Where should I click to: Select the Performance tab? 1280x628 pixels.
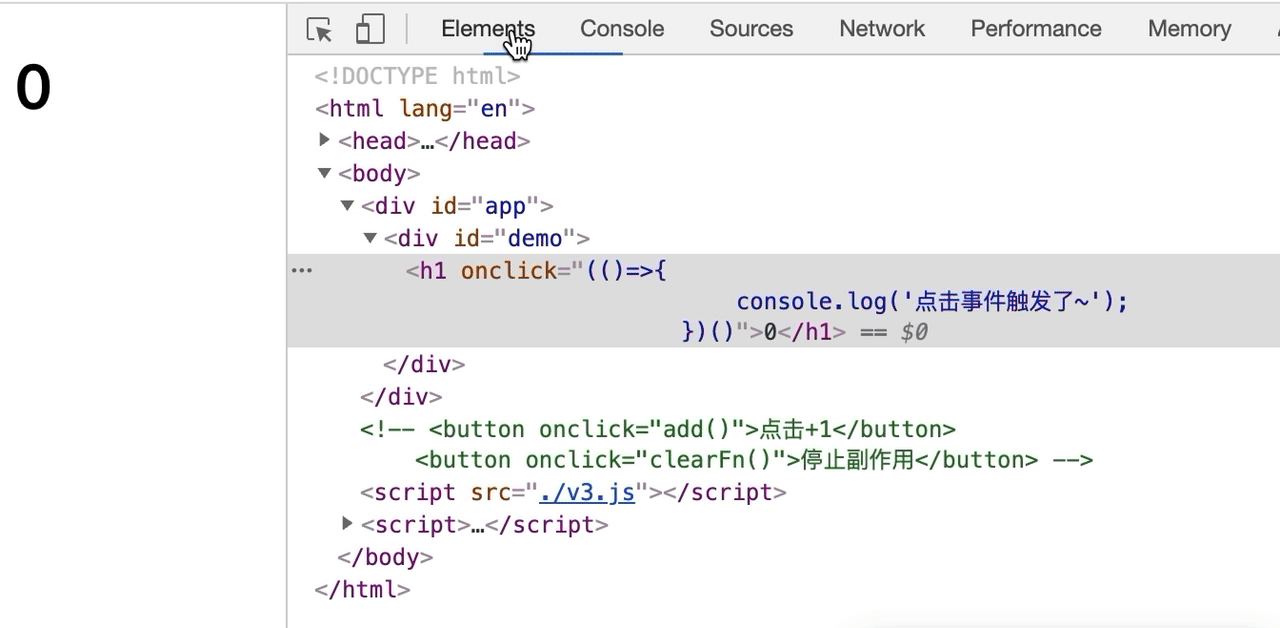click(x=1035, y=29)
